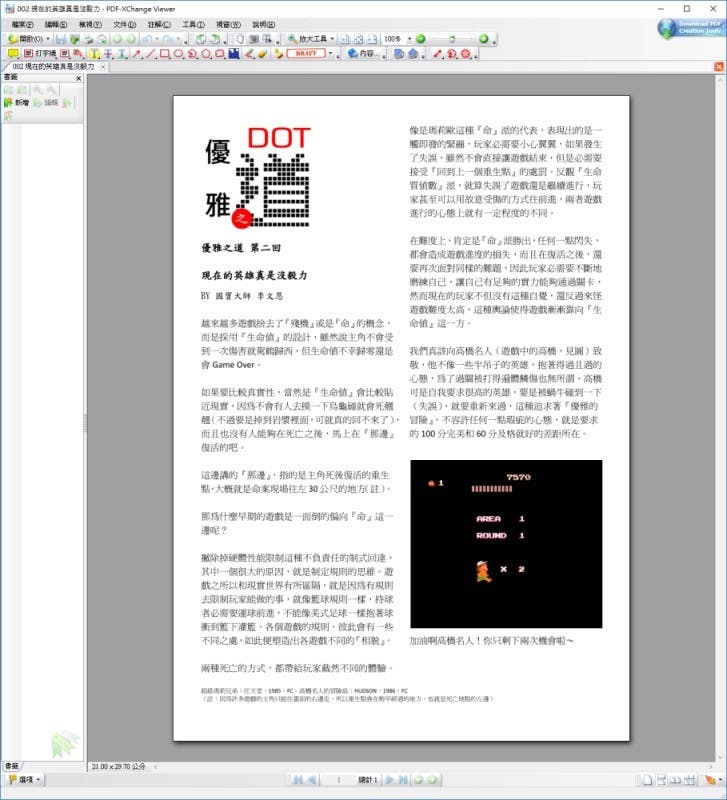Click the green minus zoom-out button
The image size is (727, 800).
coord(420,39)
